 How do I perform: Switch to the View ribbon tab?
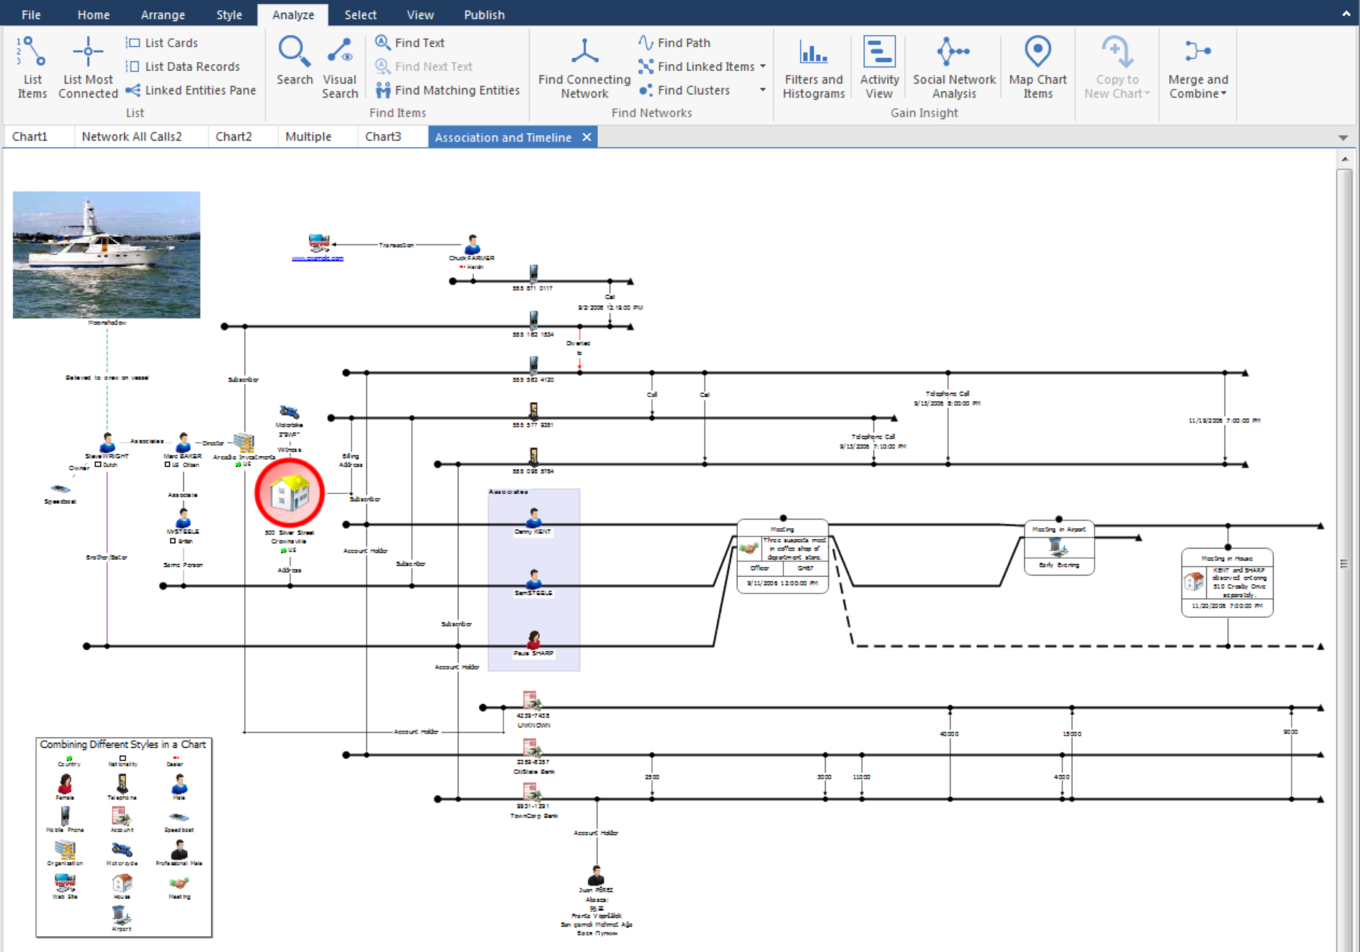(x=420, y=15)
